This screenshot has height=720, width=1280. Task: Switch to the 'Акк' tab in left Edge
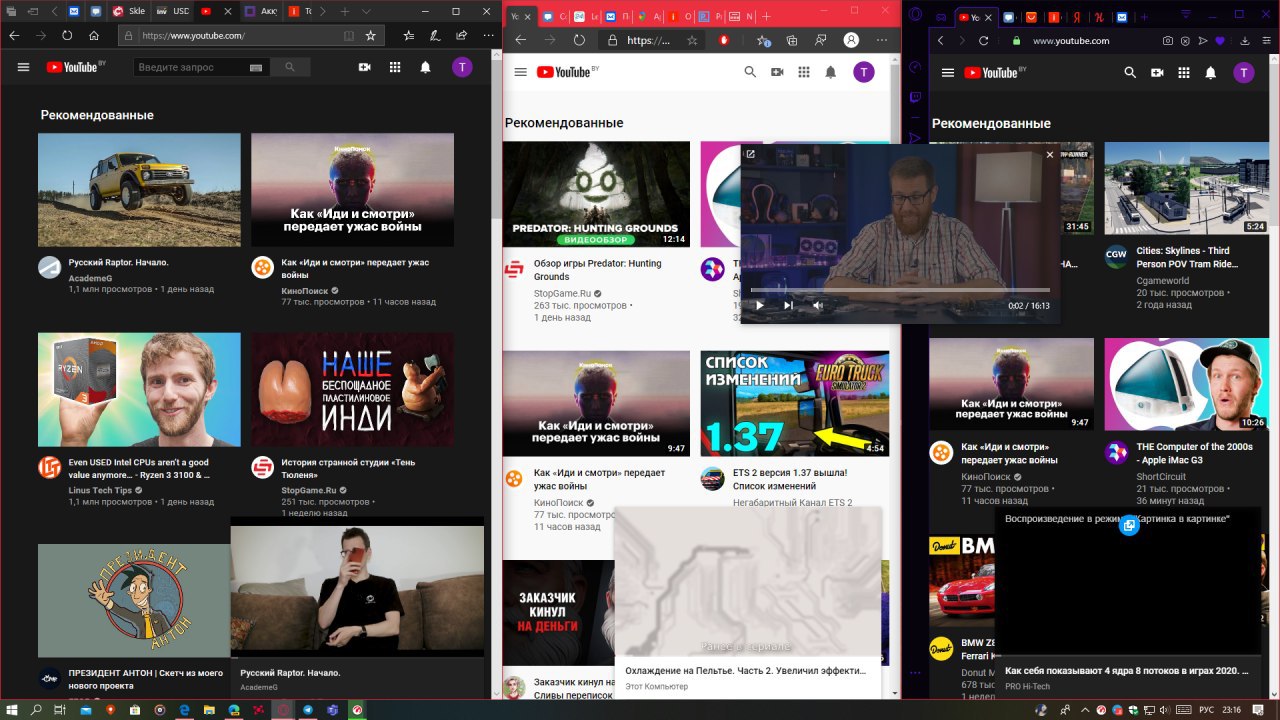point(261,11)
